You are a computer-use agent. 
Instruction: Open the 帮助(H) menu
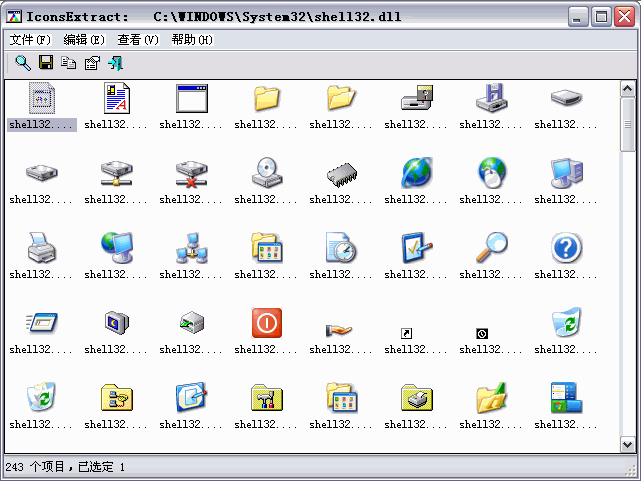pos(192,40)
